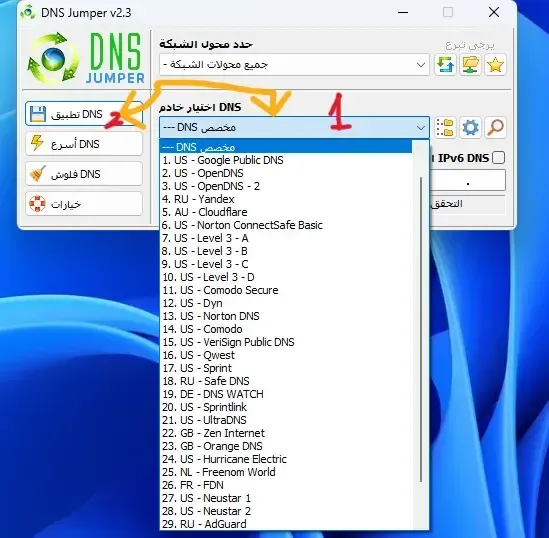Click the broom Flush DNS button
Screen dimensions: 549x538
point(84,174)
